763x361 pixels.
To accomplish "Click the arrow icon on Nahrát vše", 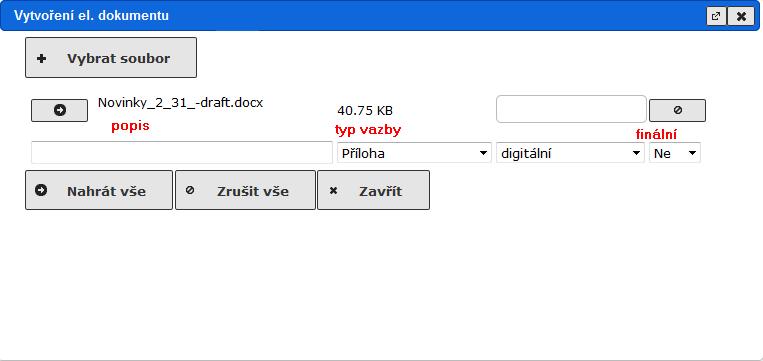I will pyautogui.click(x=41, y=190).
